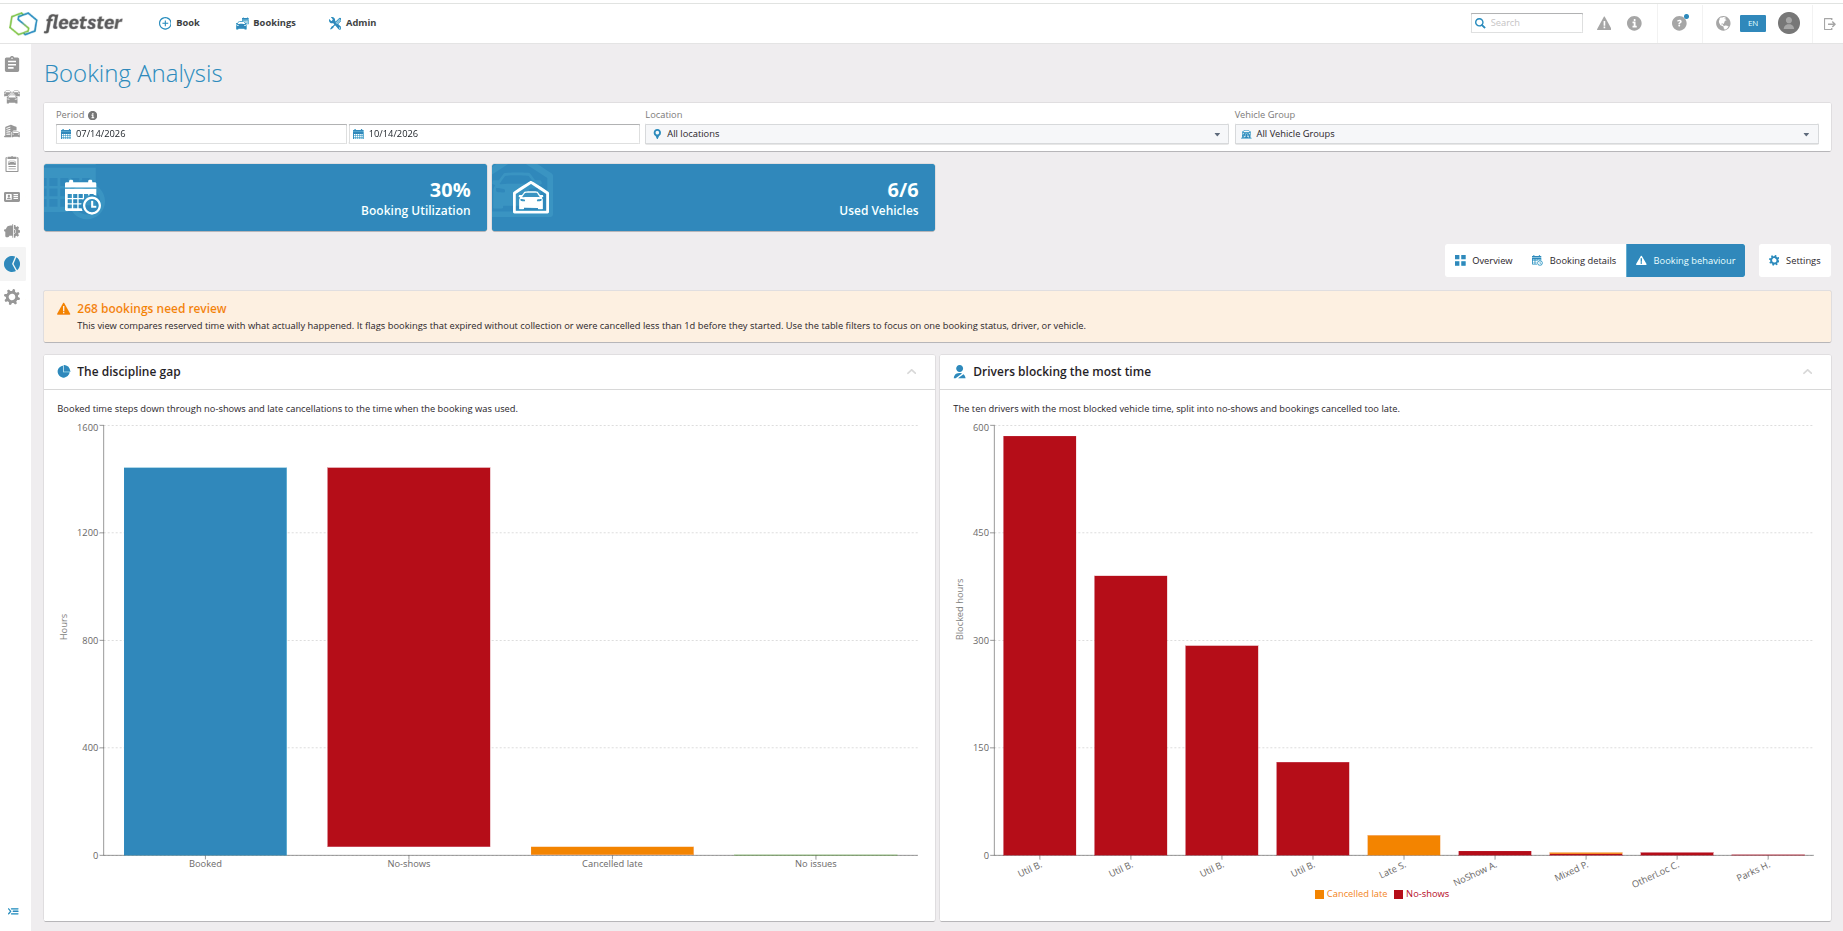Click the period end date 10/14/2026

494,134
